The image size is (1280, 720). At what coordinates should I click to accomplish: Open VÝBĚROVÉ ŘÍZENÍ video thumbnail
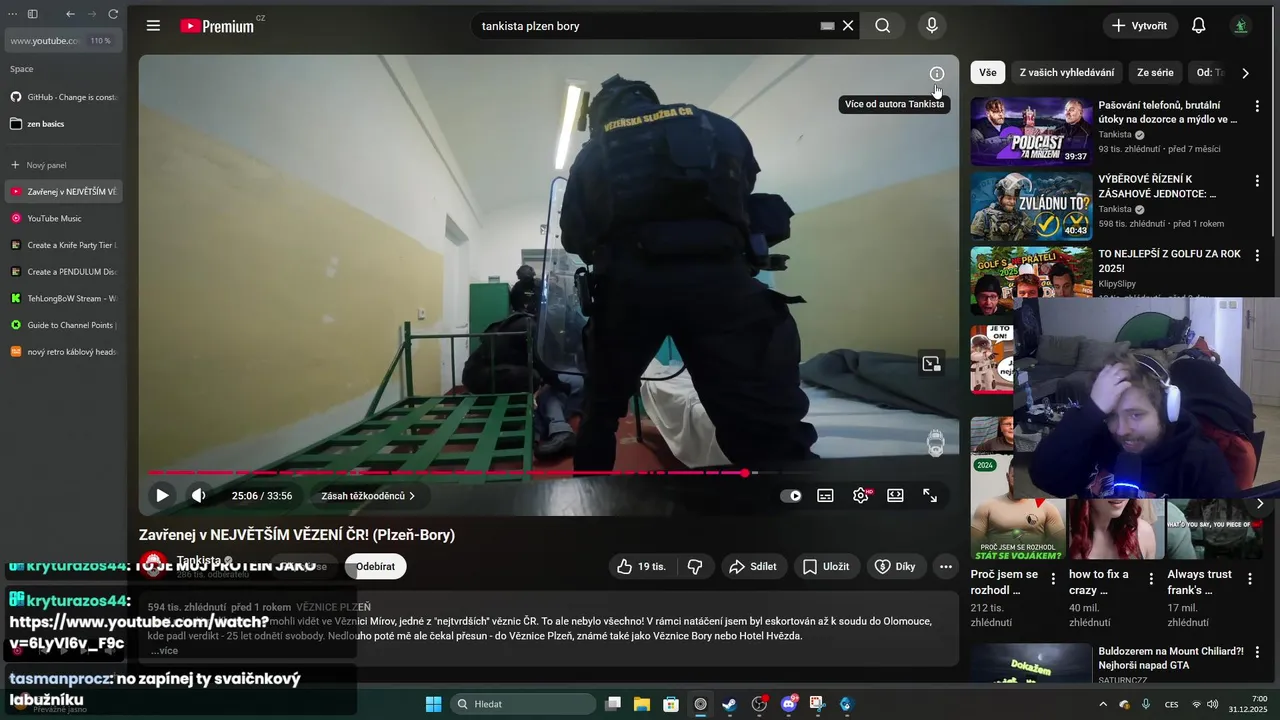coord(1031,206)
